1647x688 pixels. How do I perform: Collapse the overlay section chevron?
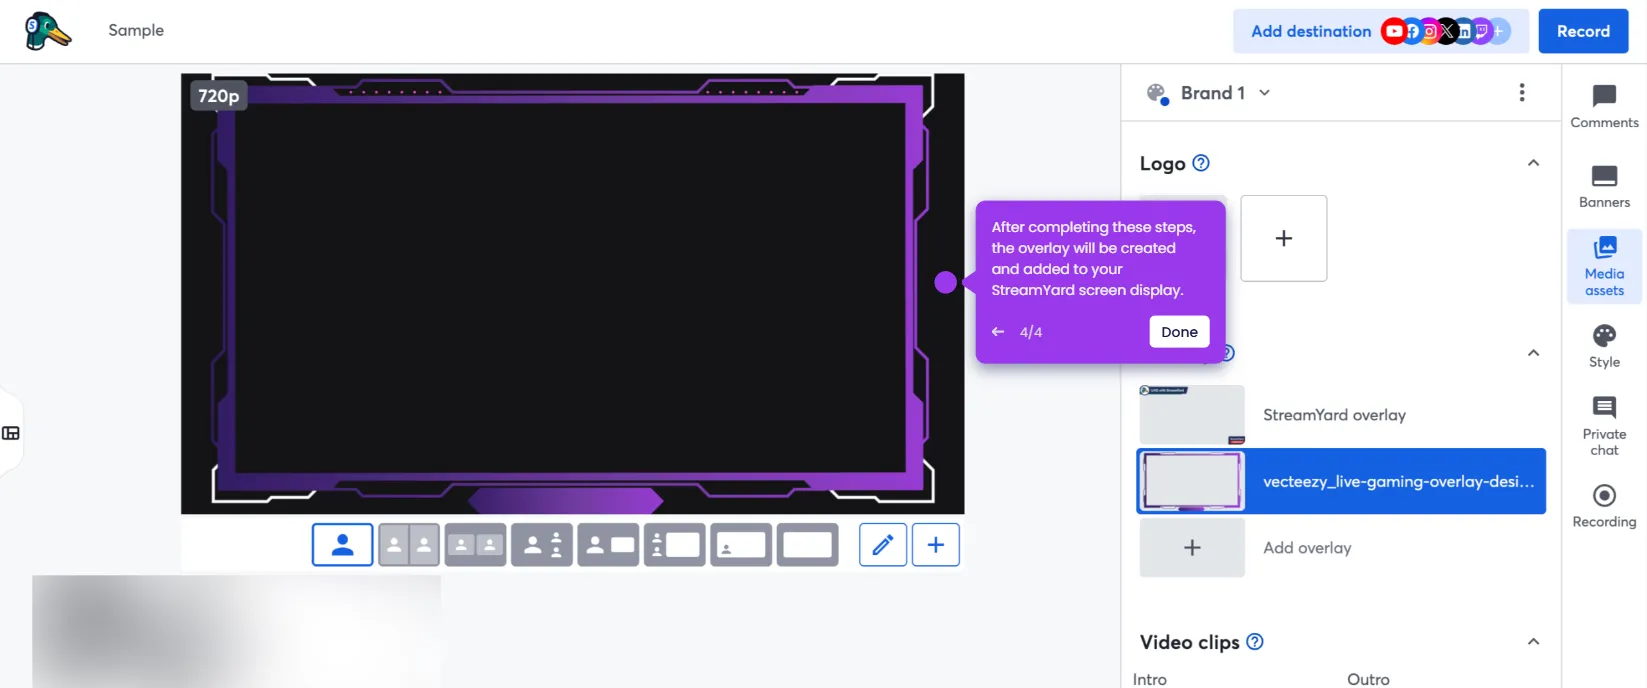click(1533, 353)
